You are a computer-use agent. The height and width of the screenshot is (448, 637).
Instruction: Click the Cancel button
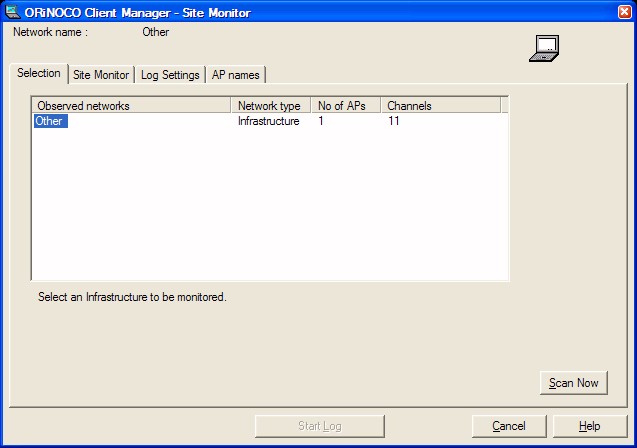509,426
